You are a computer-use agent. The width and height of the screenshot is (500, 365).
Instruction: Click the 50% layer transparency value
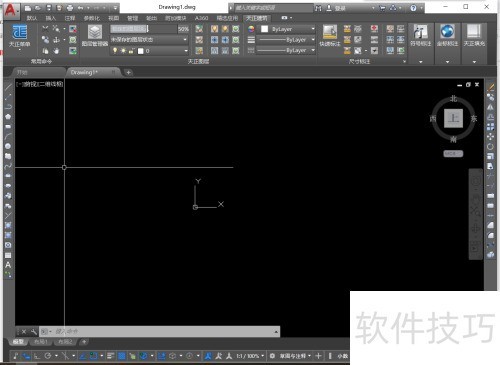[x=183, y=29]
